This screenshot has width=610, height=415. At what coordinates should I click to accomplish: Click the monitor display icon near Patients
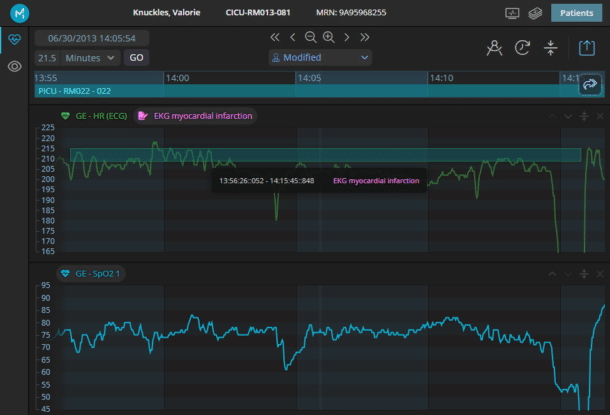click(x=512, y=13)
